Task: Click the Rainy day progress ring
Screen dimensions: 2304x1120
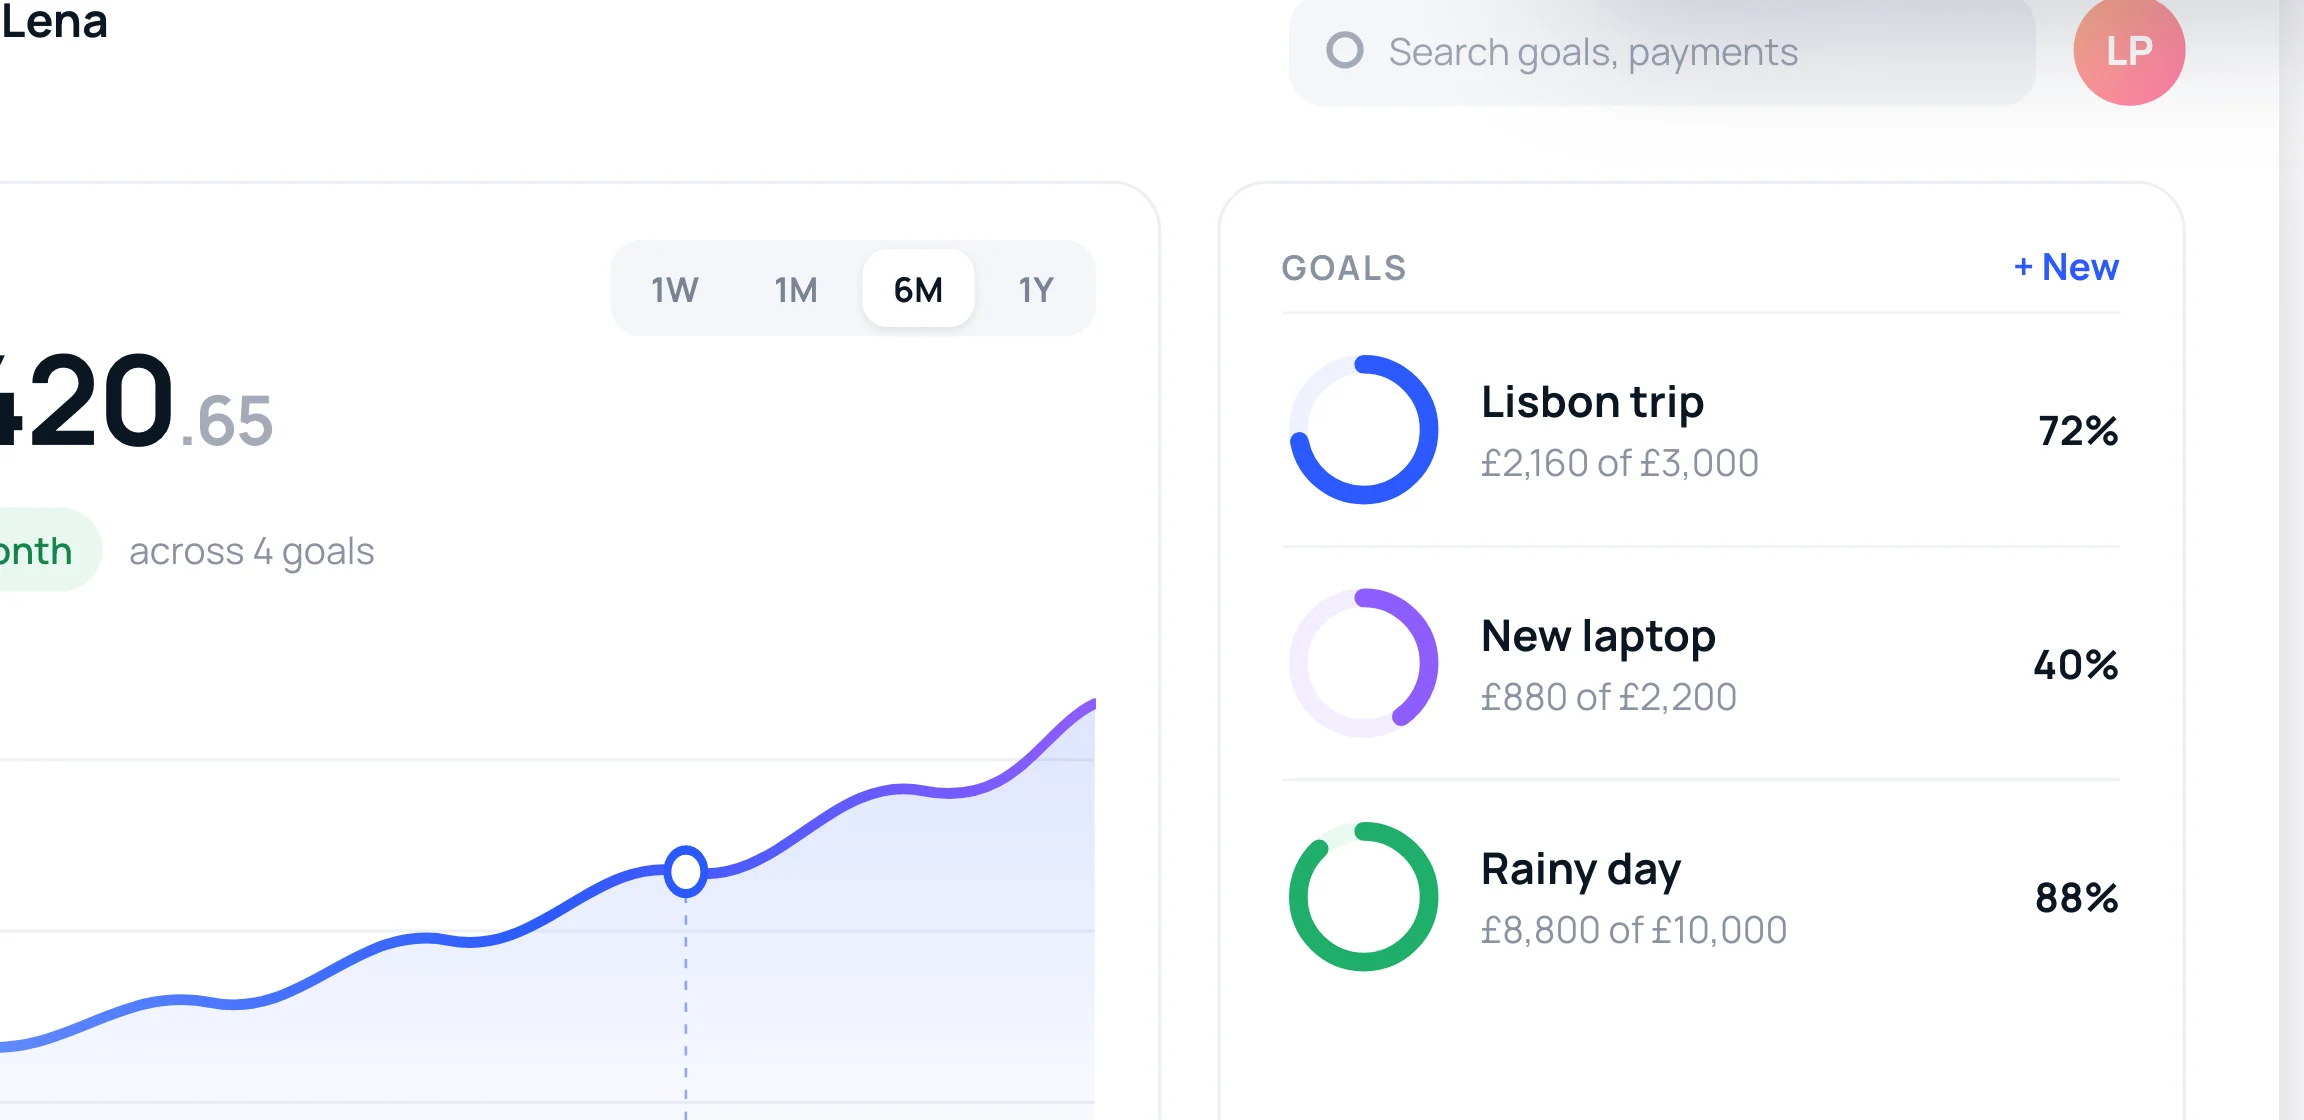Action: click(1364, 897)
